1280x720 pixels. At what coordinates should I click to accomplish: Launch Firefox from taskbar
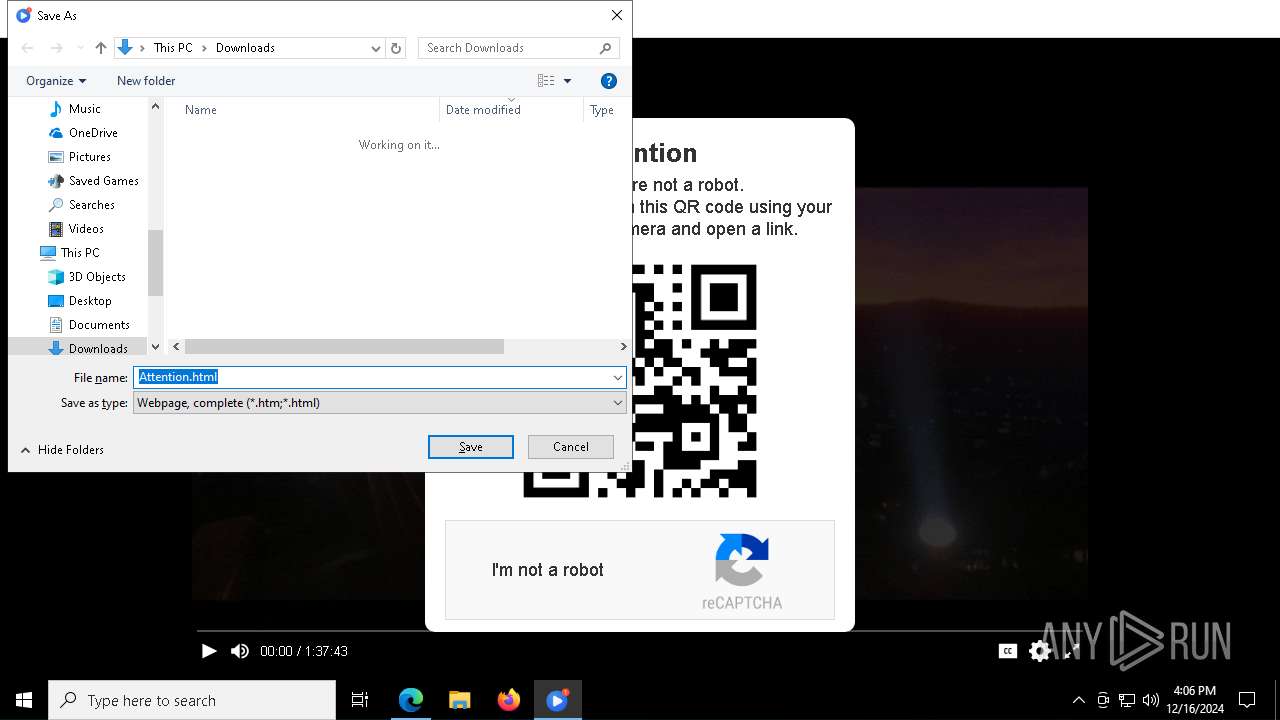coord(509,700)
